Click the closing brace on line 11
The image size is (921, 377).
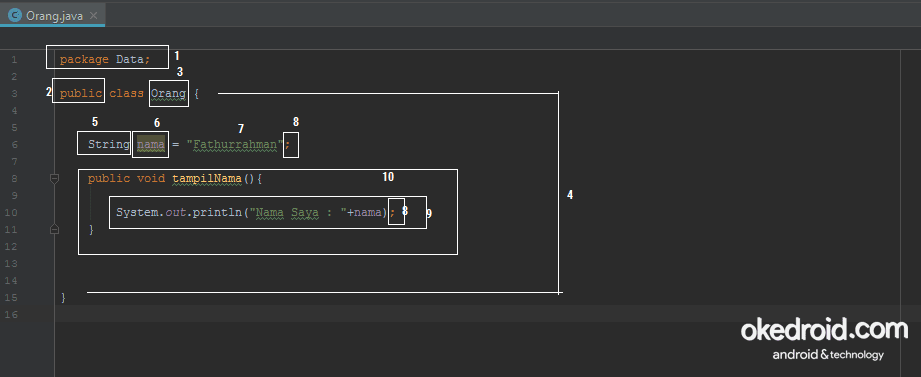coord(91,230)
